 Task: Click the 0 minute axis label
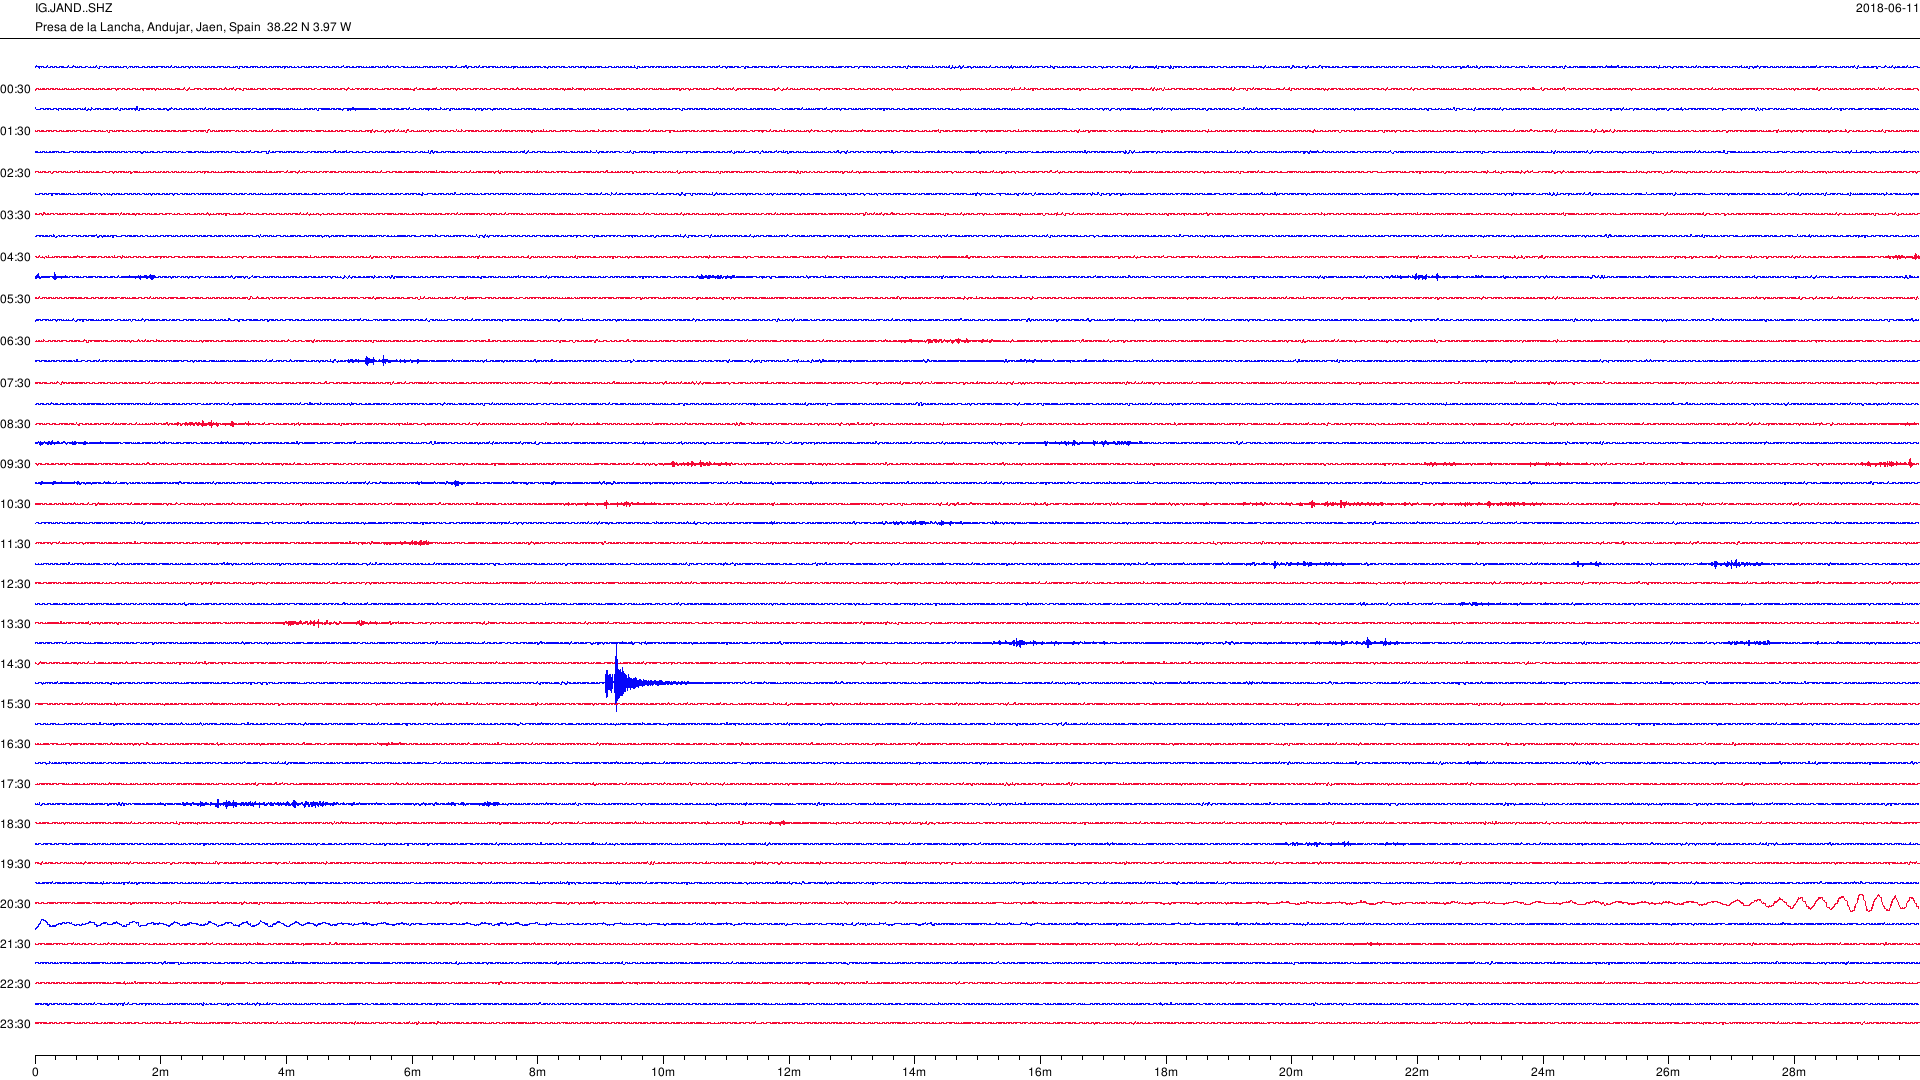35,1072
